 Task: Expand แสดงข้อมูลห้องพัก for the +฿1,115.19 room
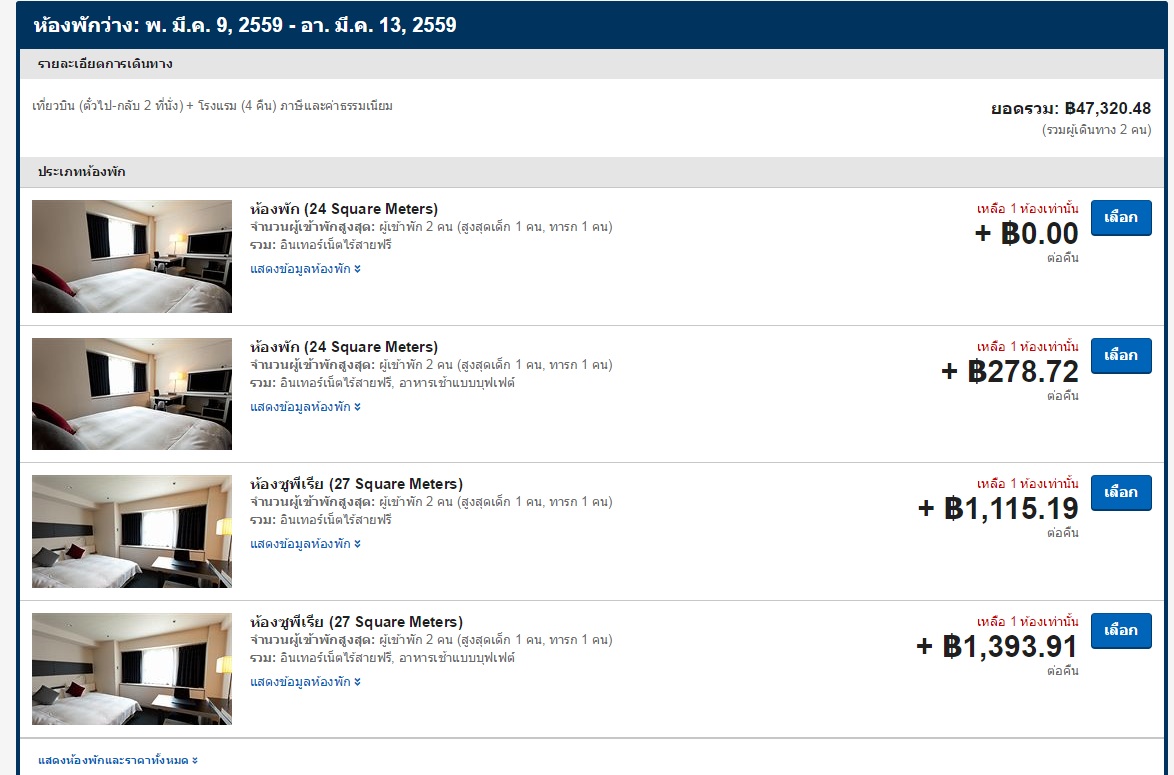pyautogui.click(x=305, y=544)
